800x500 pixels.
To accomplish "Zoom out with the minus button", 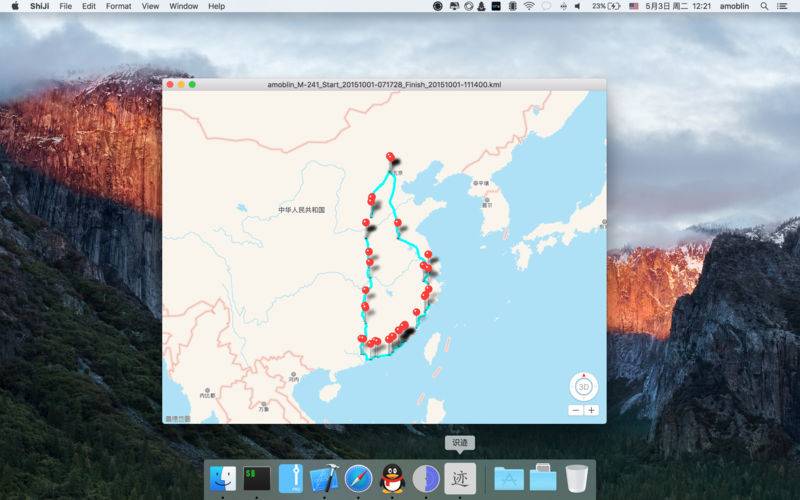I will coord(576,410).
